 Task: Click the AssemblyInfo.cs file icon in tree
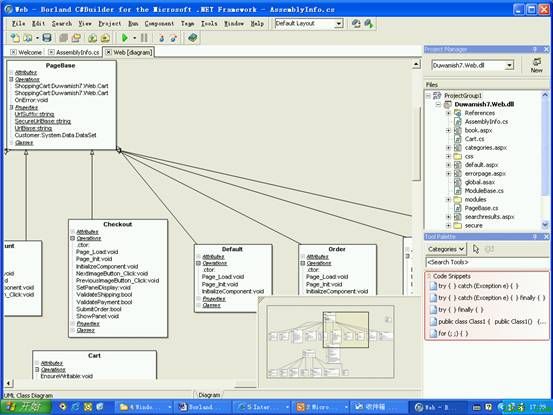click(x=457, y=122)
